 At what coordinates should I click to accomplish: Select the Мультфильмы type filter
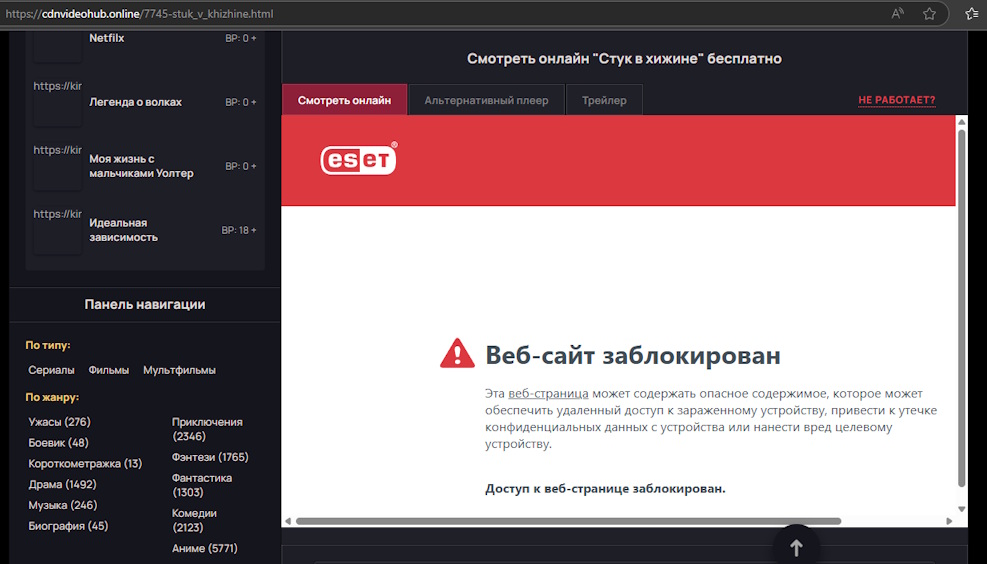click(179, 370)
